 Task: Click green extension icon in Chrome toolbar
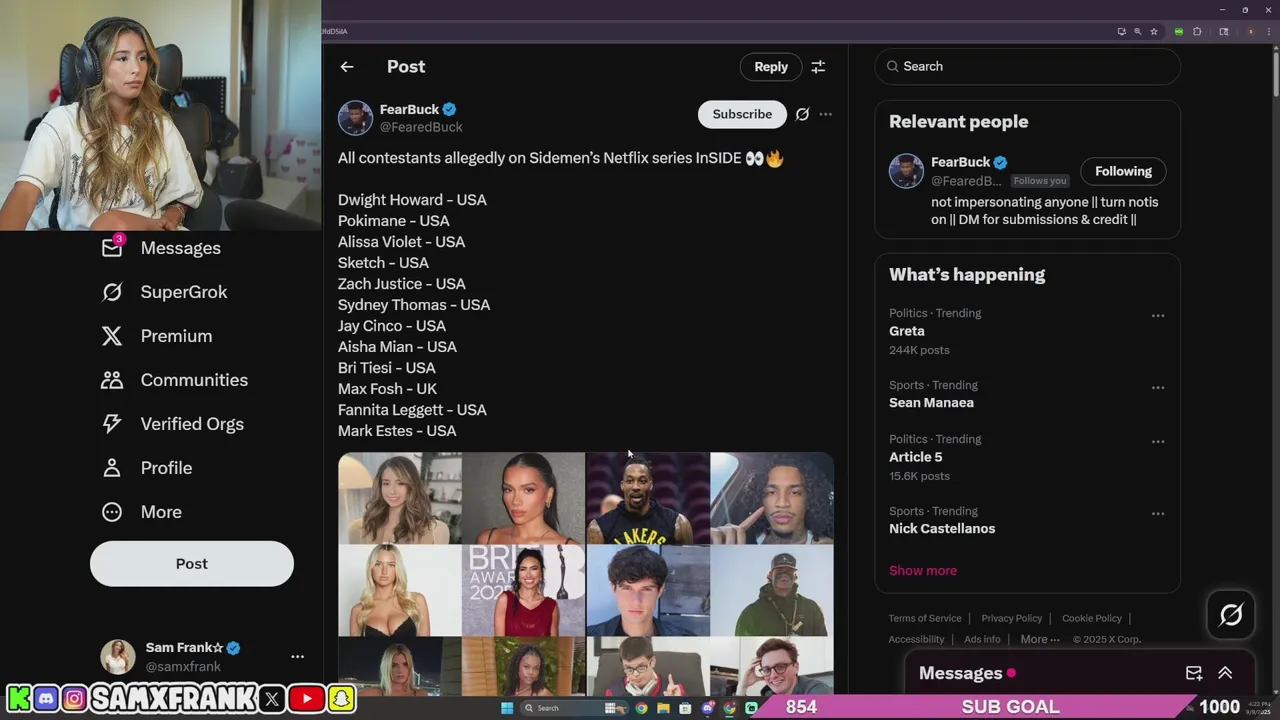(1179, 32)
